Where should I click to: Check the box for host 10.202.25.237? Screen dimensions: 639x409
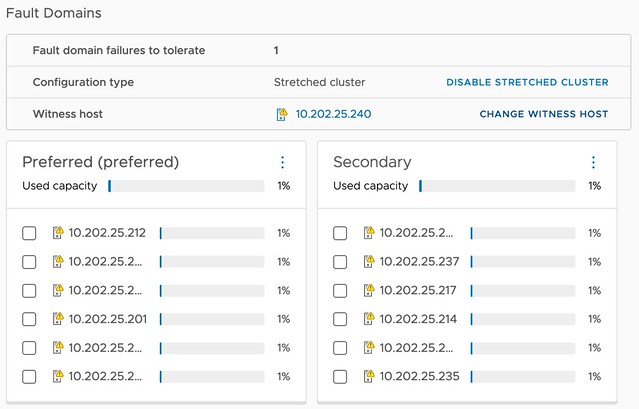point(340,262)
